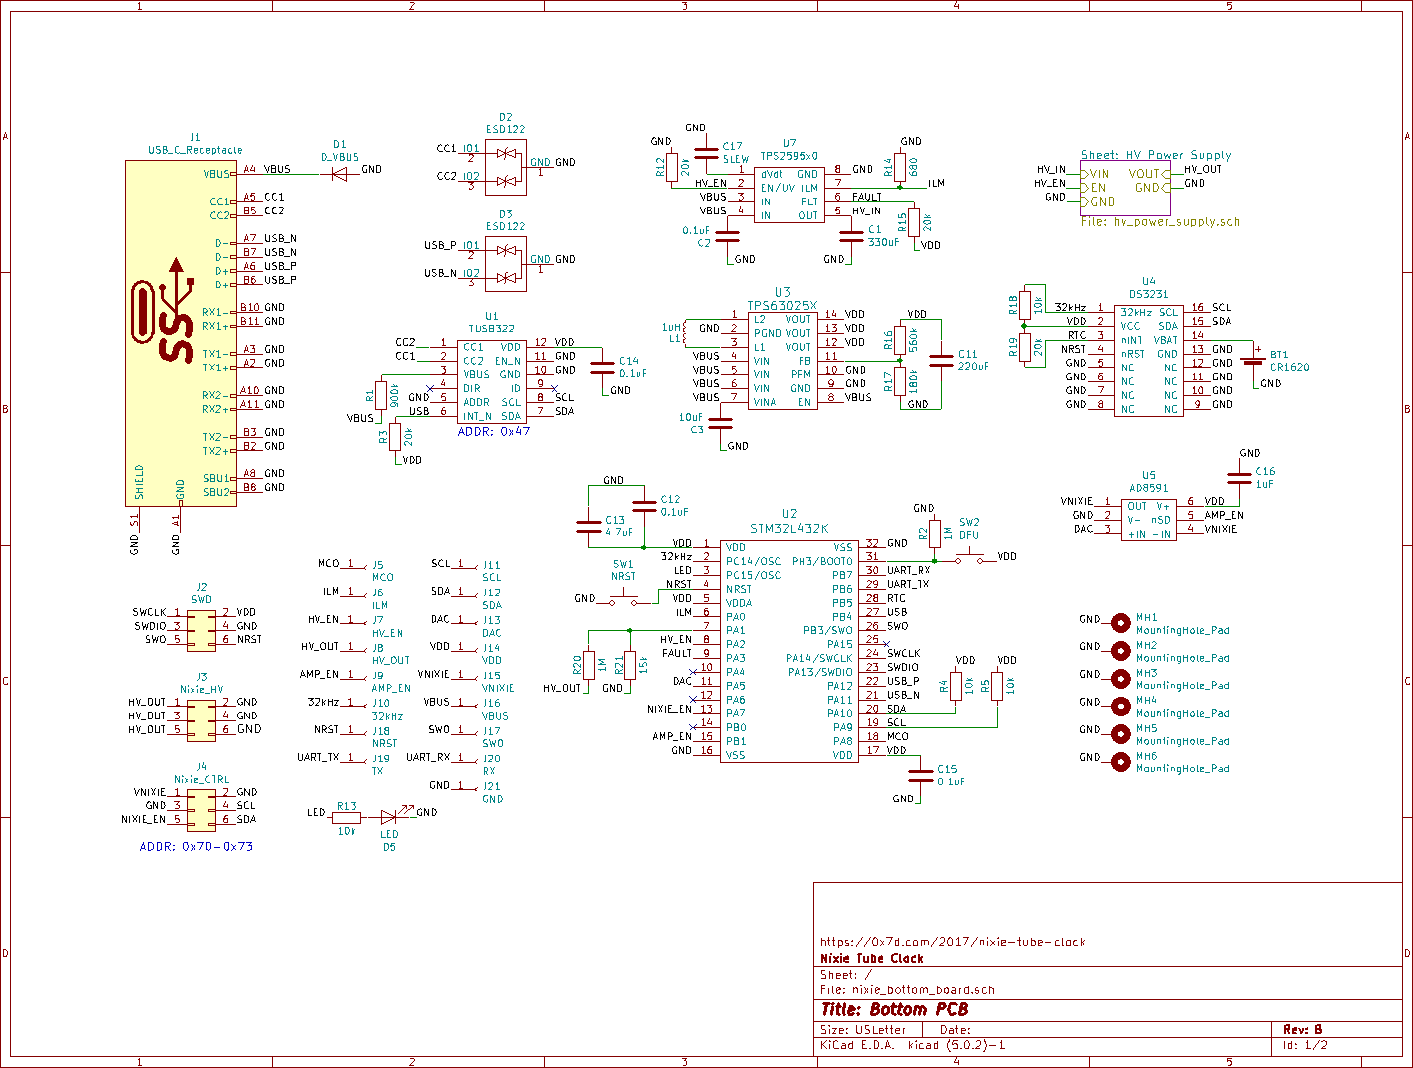Viewport: 1413px width, 1068px height.
Task: Select the D5 LED symbol
Action: pyautogui.click(x=389, y=817)
